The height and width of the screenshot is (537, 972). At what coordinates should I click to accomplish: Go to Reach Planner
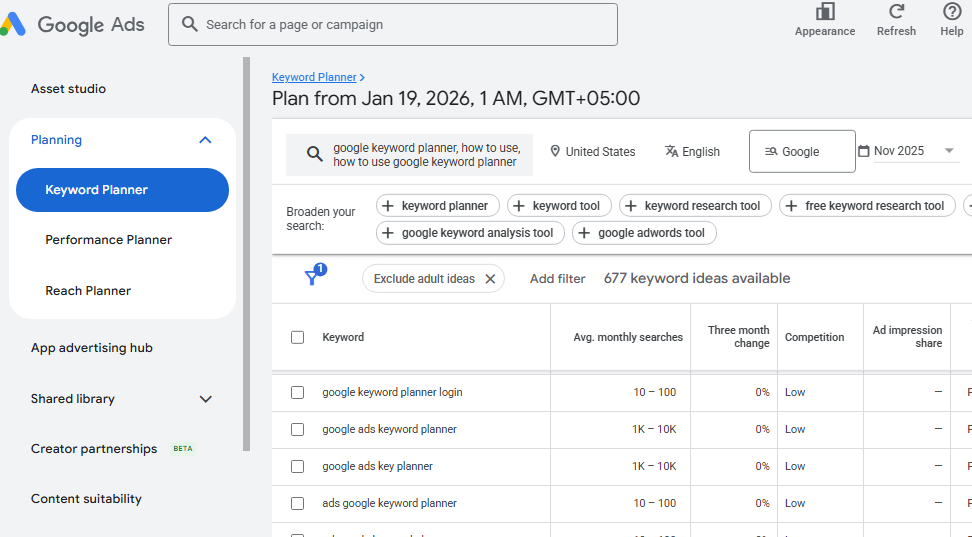(x=88, y=291)
